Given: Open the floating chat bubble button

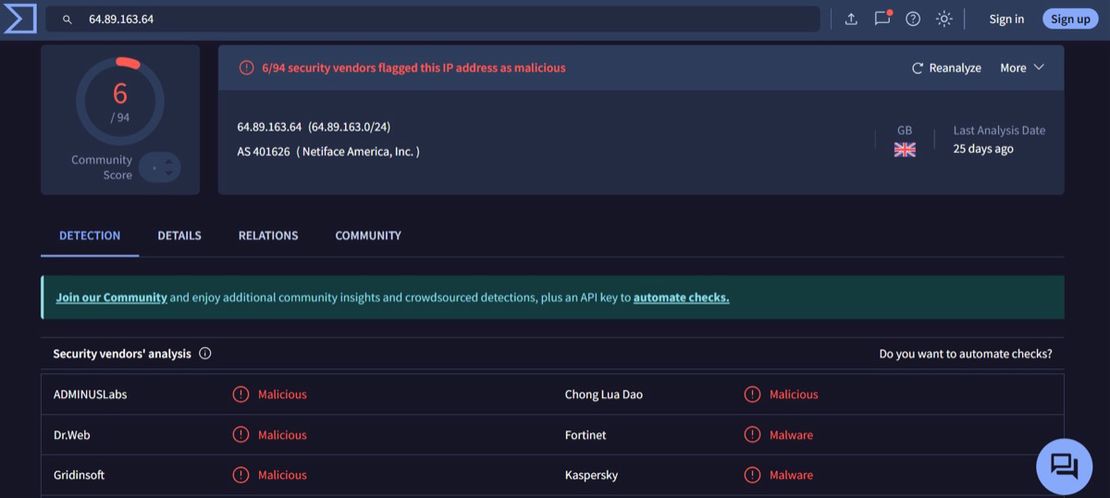Looking at the screenshot, I should (1064, 466).
